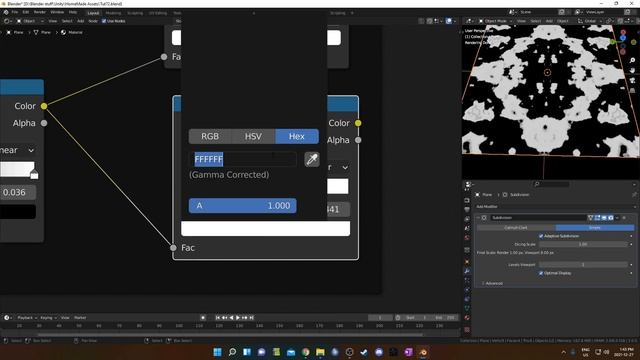This screenshot has width=640, height=360.
Task: Switch to the Modeling workspace tab
Action: [x=113, y=13]
